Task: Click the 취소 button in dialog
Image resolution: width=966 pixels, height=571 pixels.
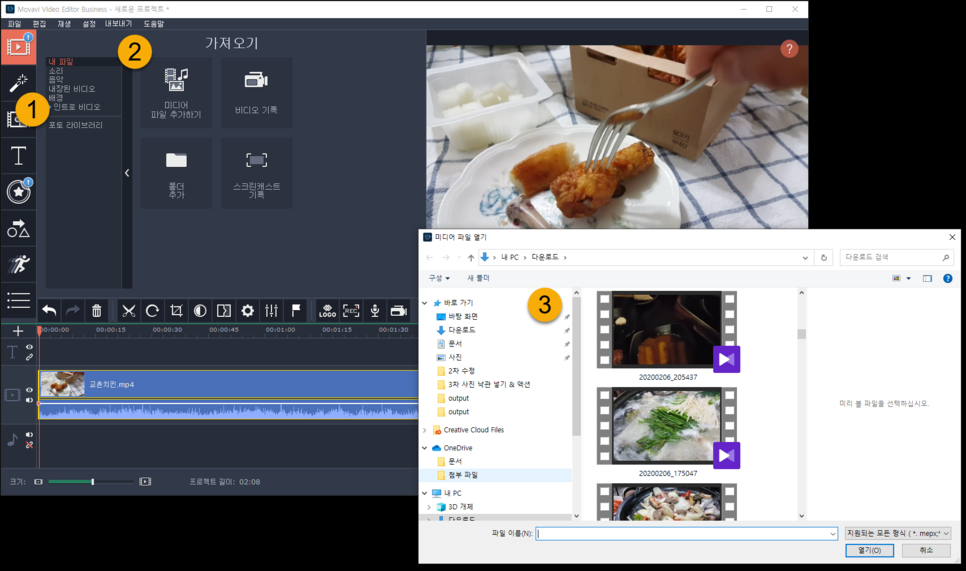Action: [926, 550]
